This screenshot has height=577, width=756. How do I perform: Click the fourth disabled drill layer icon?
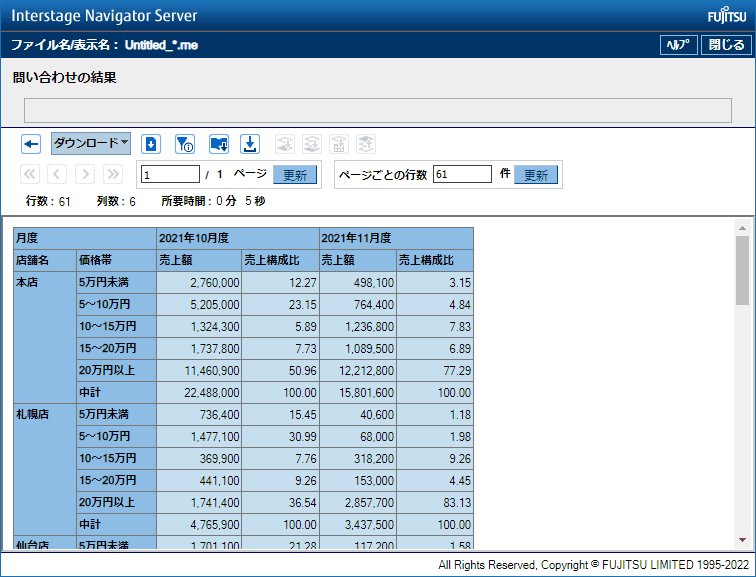coord(366,144)
